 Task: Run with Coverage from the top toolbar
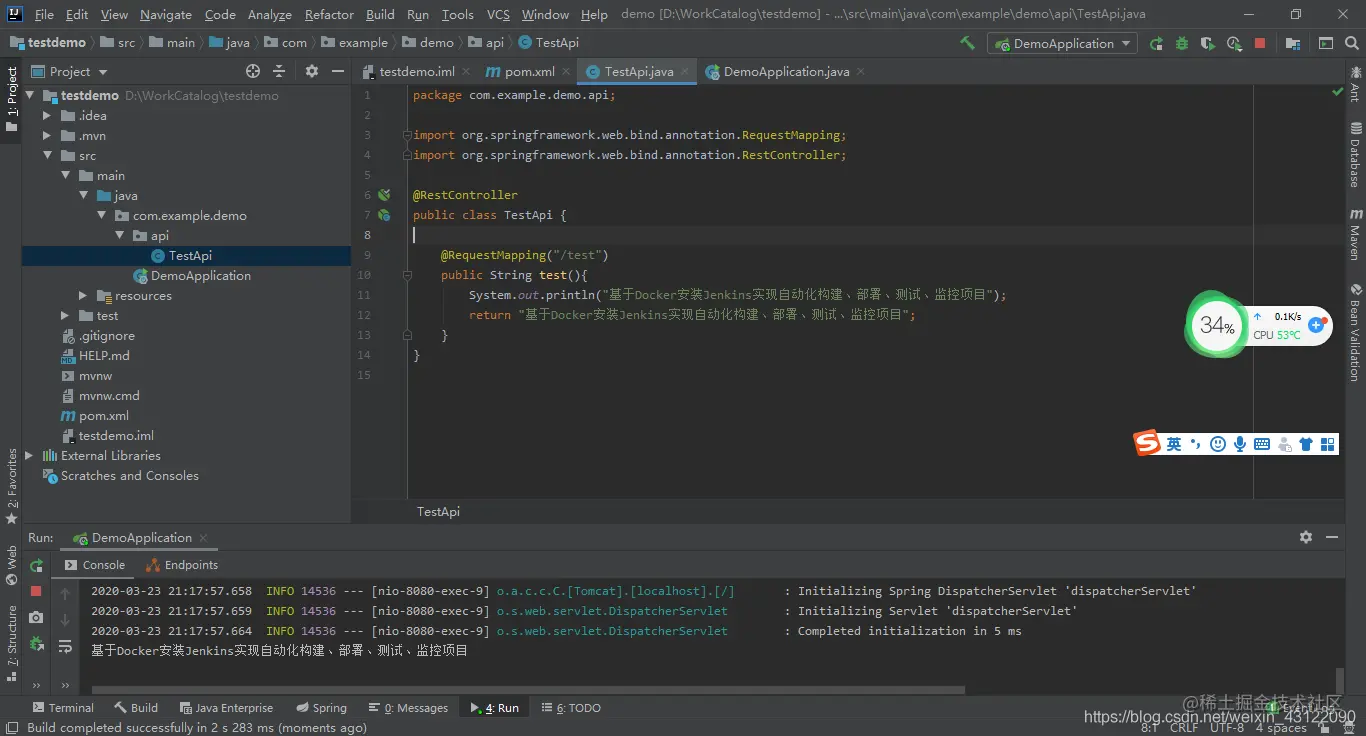1208,43
